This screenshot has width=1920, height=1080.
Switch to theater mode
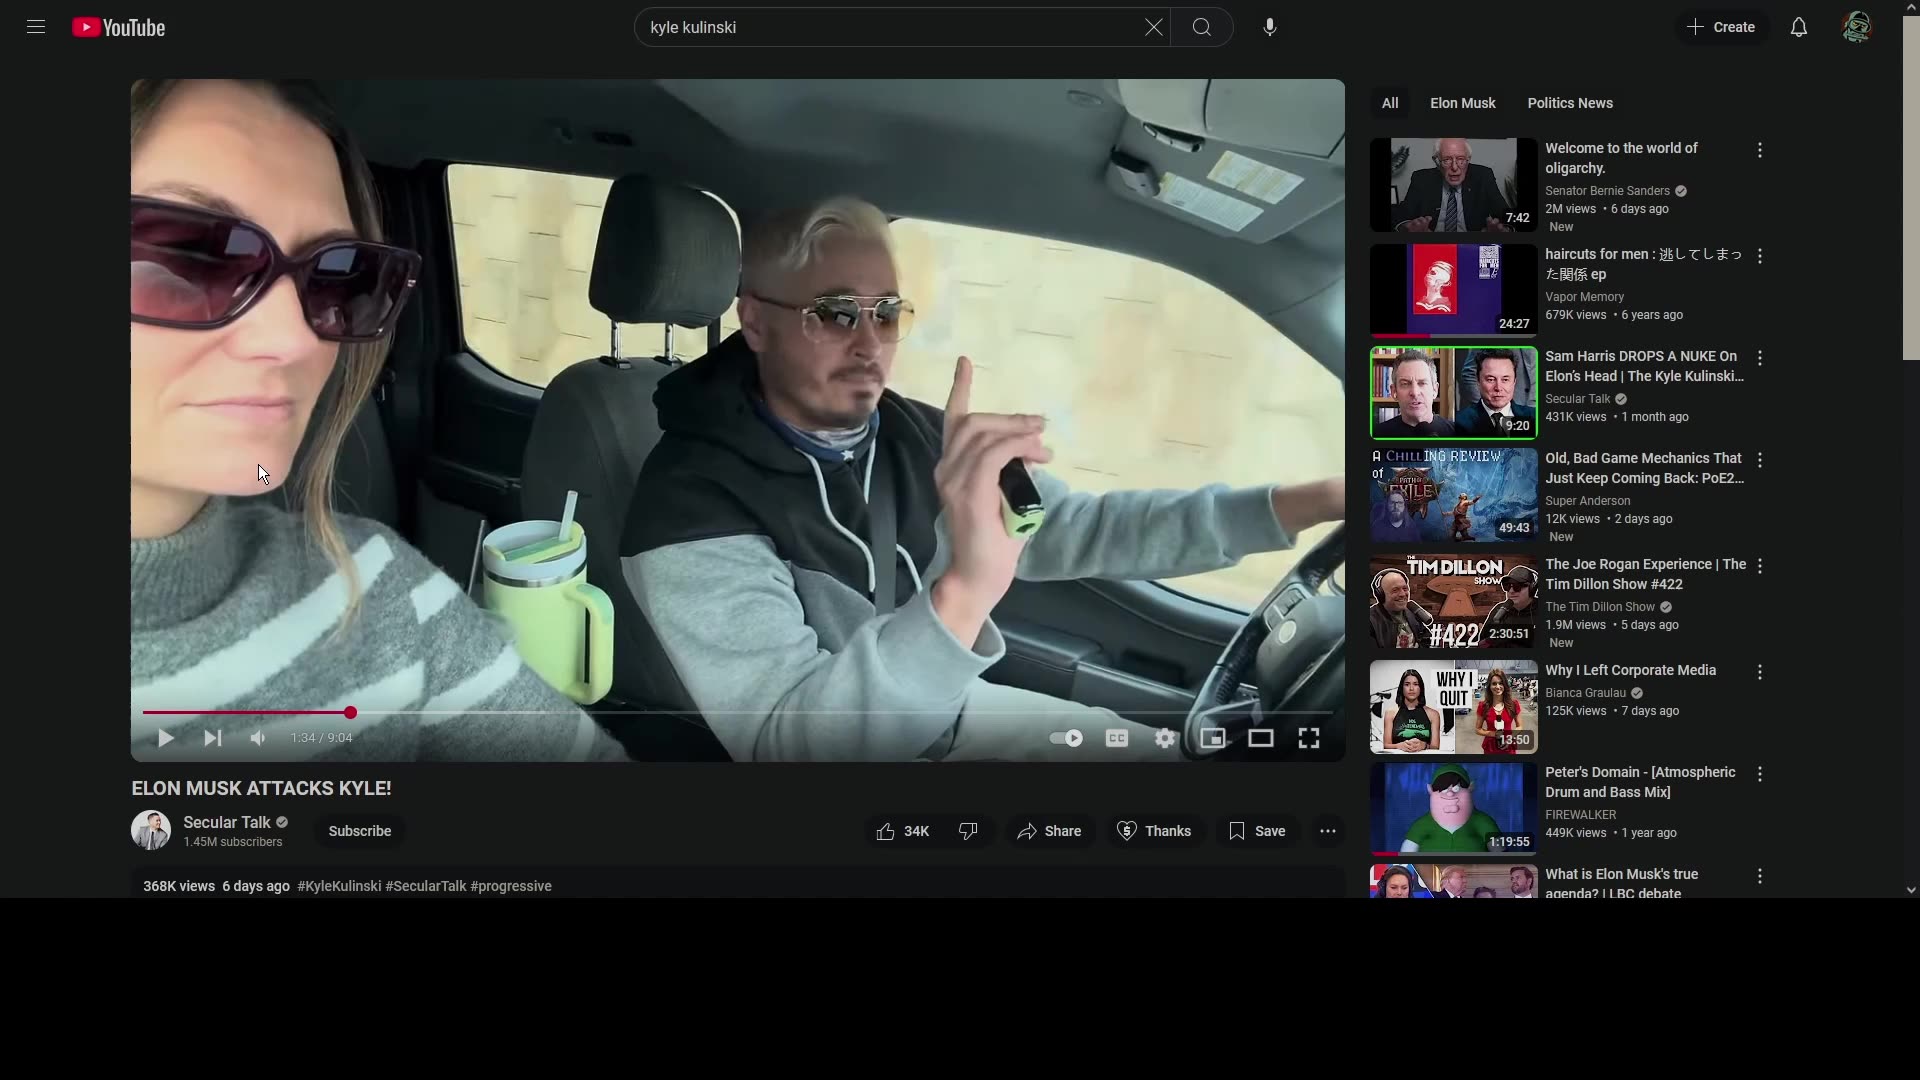[1260, 738]
